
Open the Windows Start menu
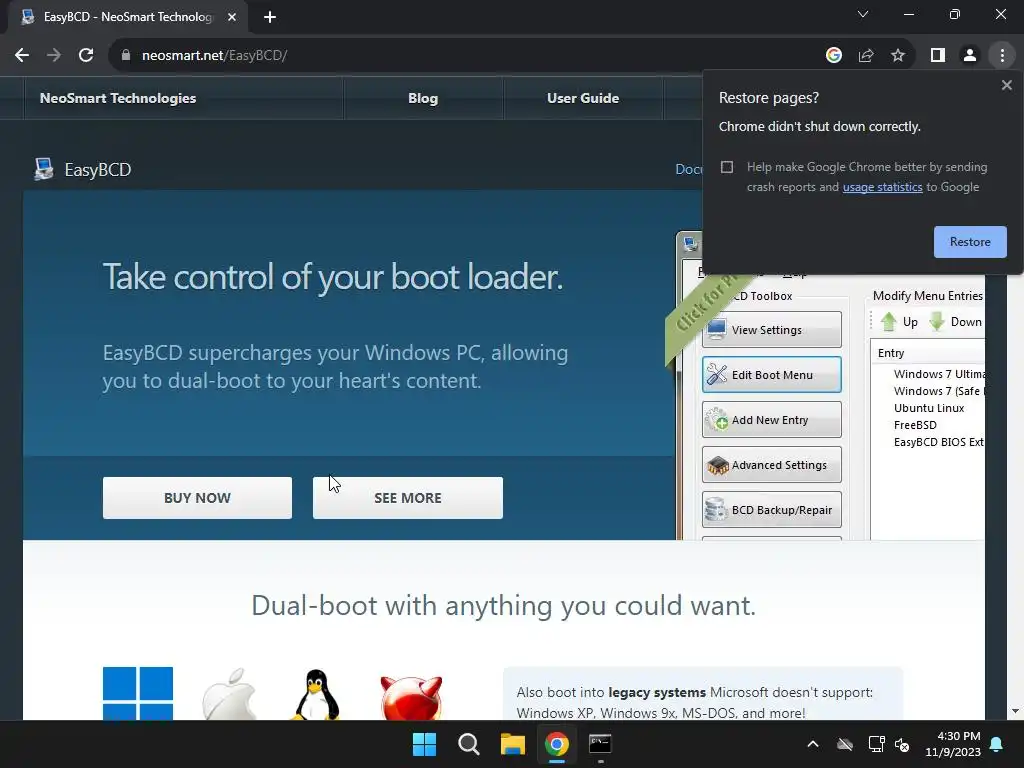tap(424, 744)
